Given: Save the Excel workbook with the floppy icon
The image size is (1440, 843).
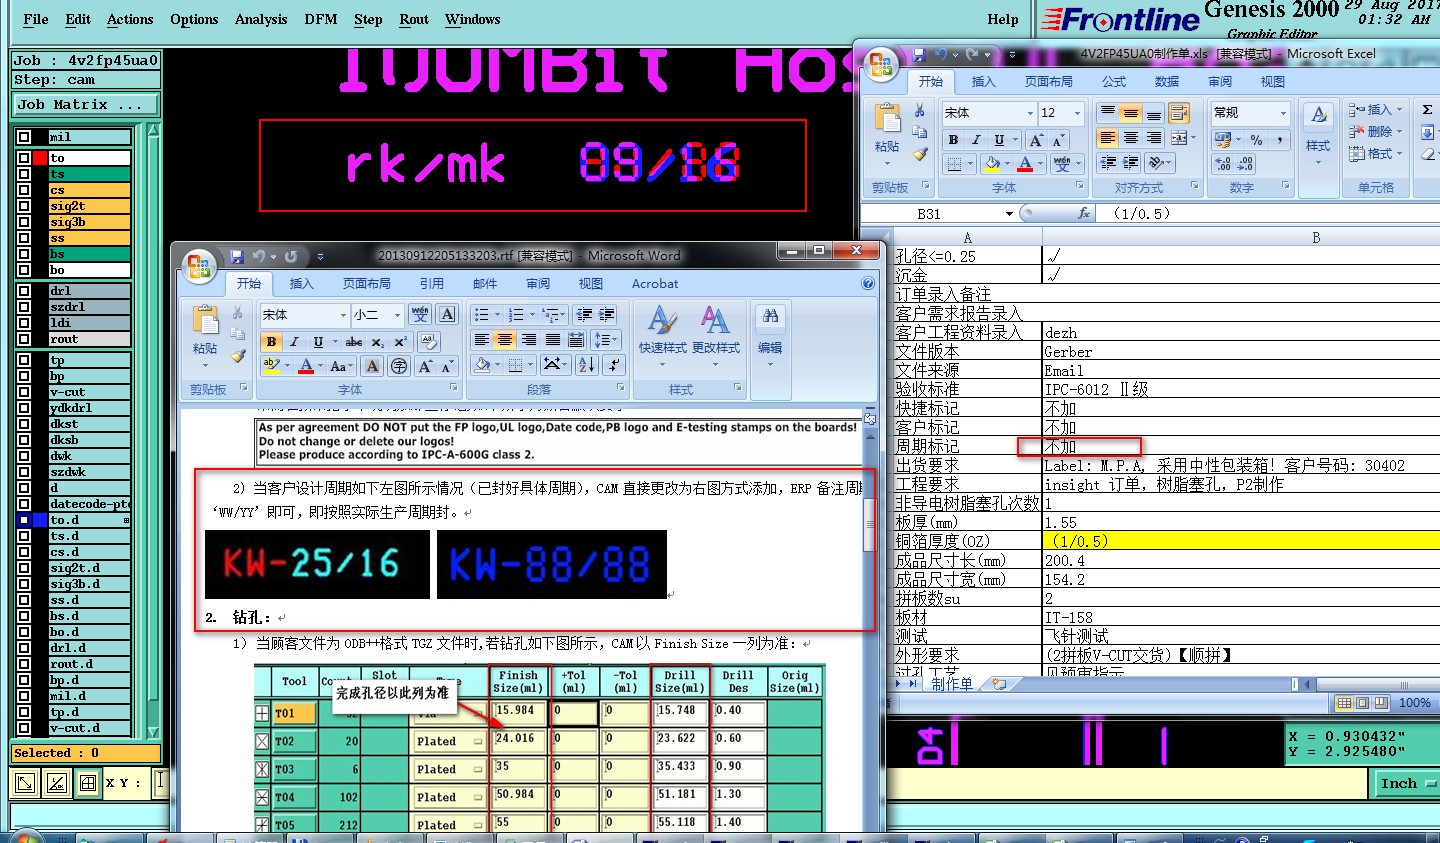Looking at the screenshot, I should (918, 55).
